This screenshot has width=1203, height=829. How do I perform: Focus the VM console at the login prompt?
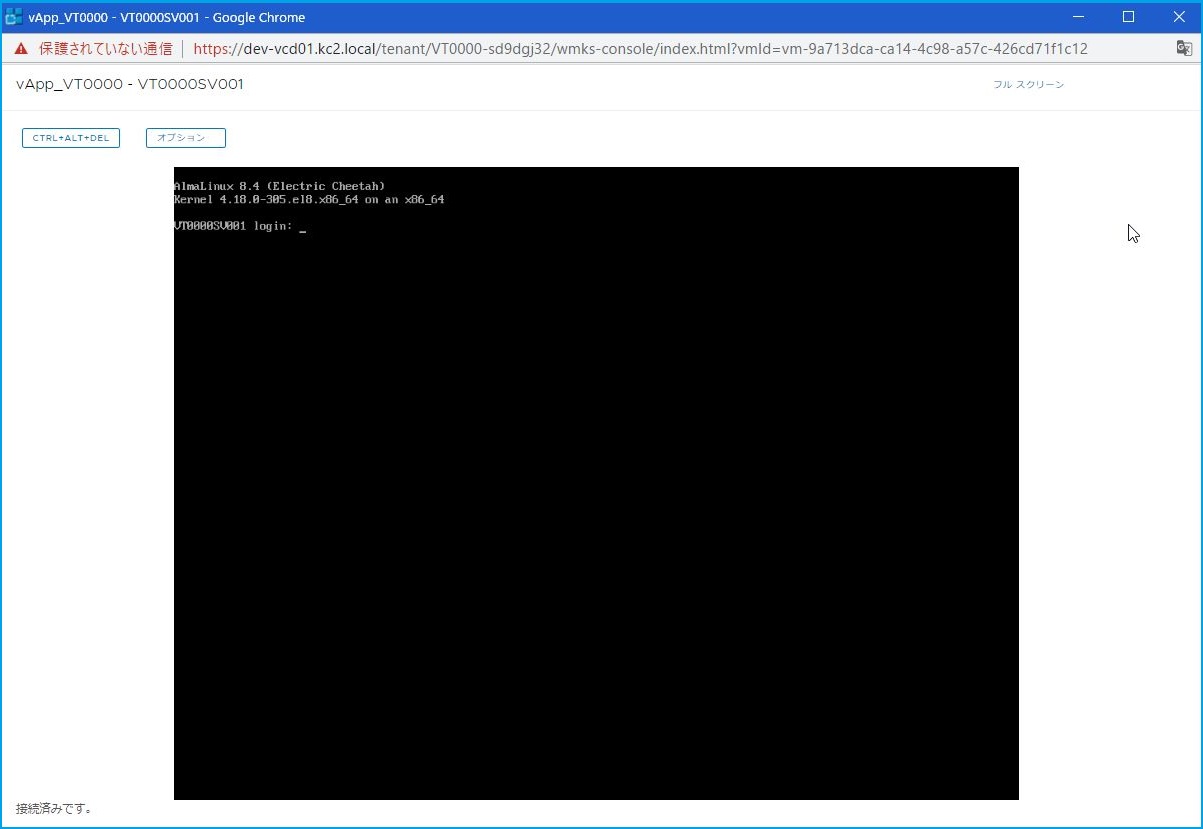(x=240, y=227)
